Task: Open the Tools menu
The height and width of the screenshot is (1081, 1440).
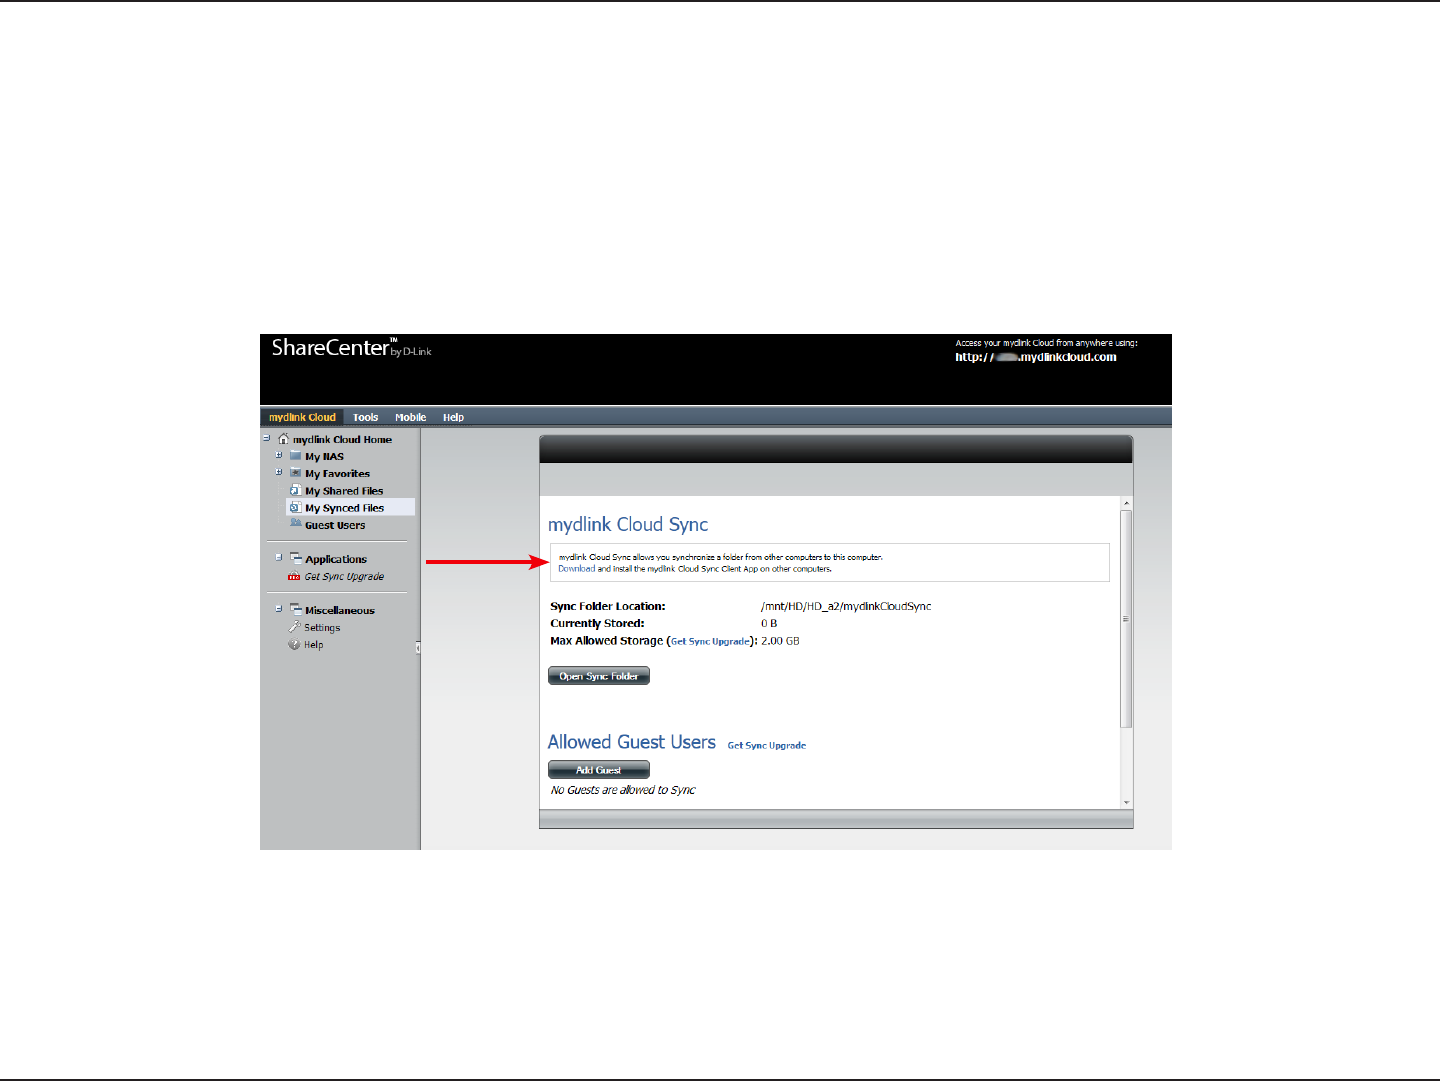Action: click(x=365, y=417)
